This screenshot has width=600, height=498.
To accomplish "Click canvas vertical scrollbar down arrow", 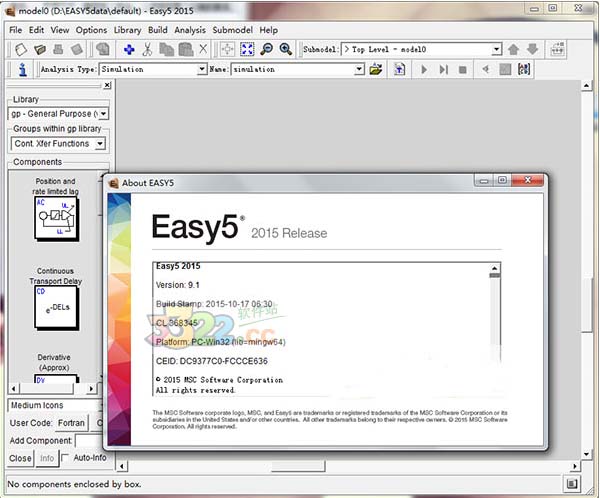I will click(x=586, y=454).
